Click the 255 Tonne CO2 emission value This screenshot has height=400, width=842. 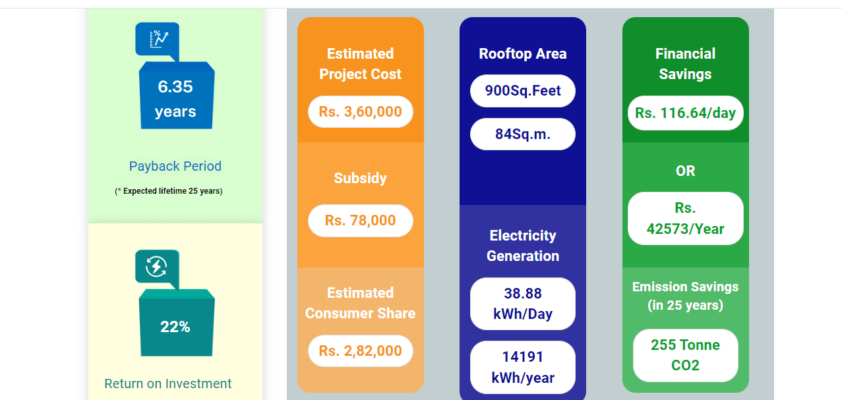coord(685,355)
